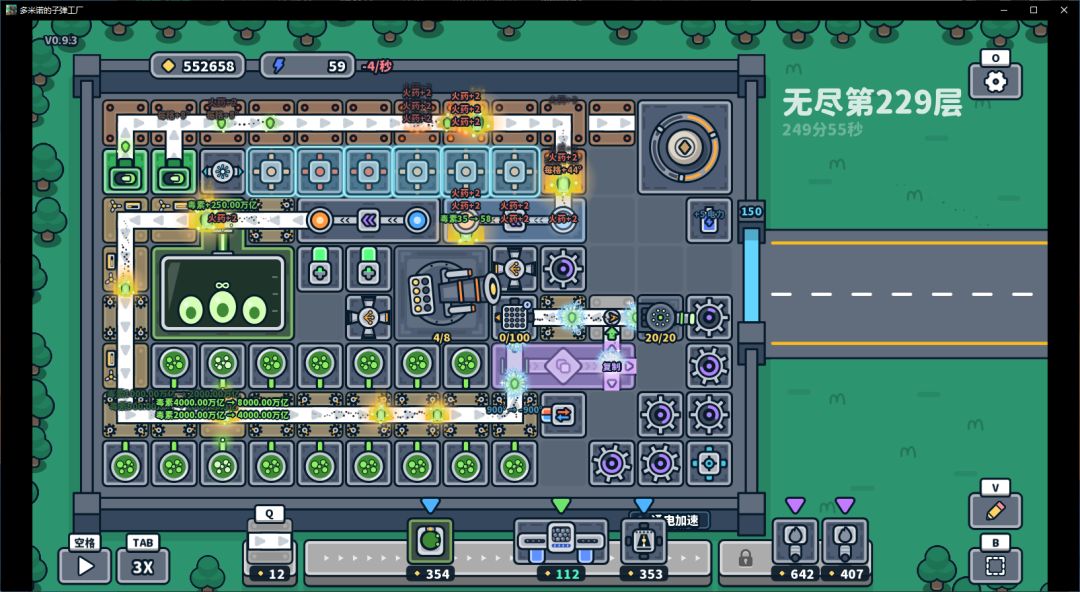Select the cyan crosshair tile beside purple gears
This screenshot has width=1080, height=592.
(709, 464)
